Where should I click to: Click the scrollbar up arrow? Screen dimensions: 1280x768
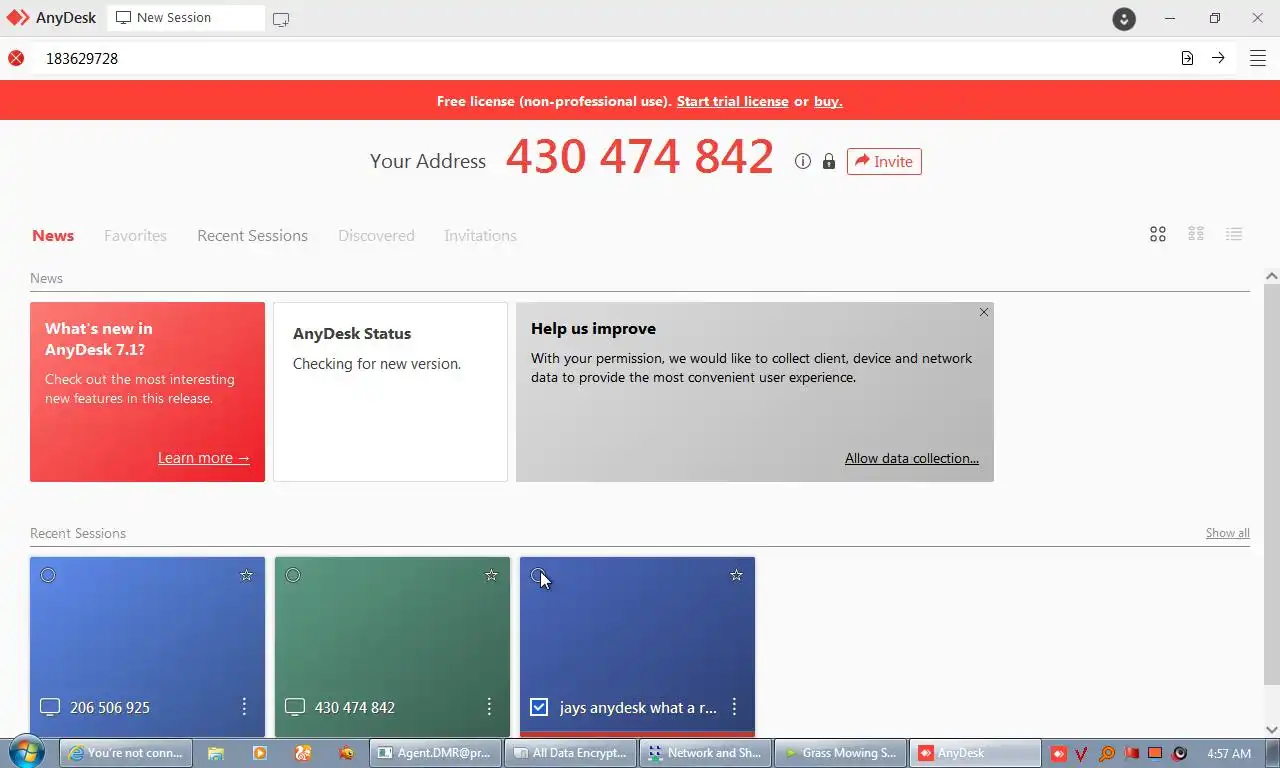(x=1272, y=276)
